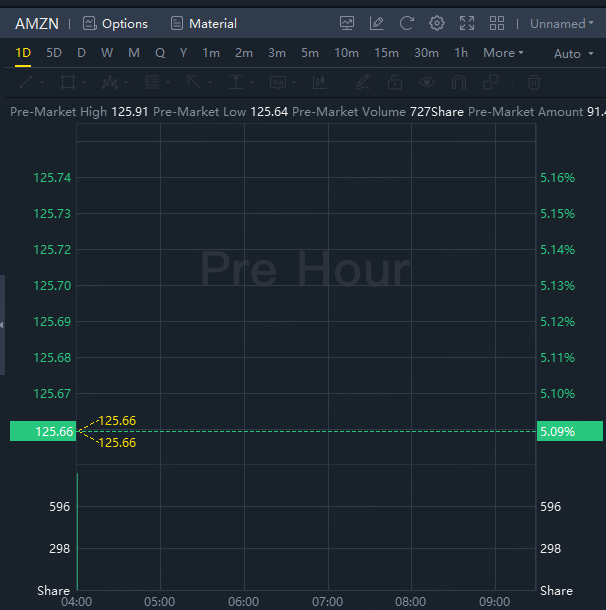The height and width of the screenshot is (610, 606).
Task: Open chart settings gear
Action: [436, 23]
